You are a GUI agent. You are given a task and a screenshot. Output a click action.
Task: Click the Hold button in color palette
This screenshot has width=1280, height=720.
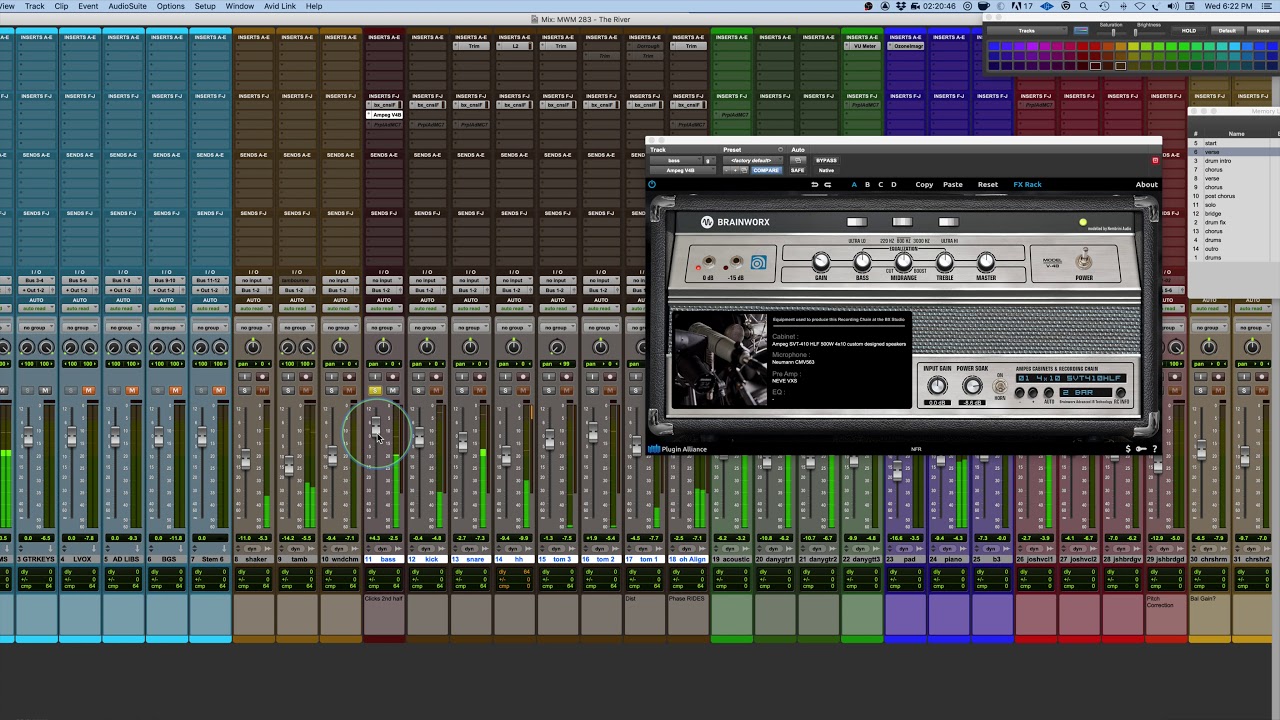coord(1189,31)
